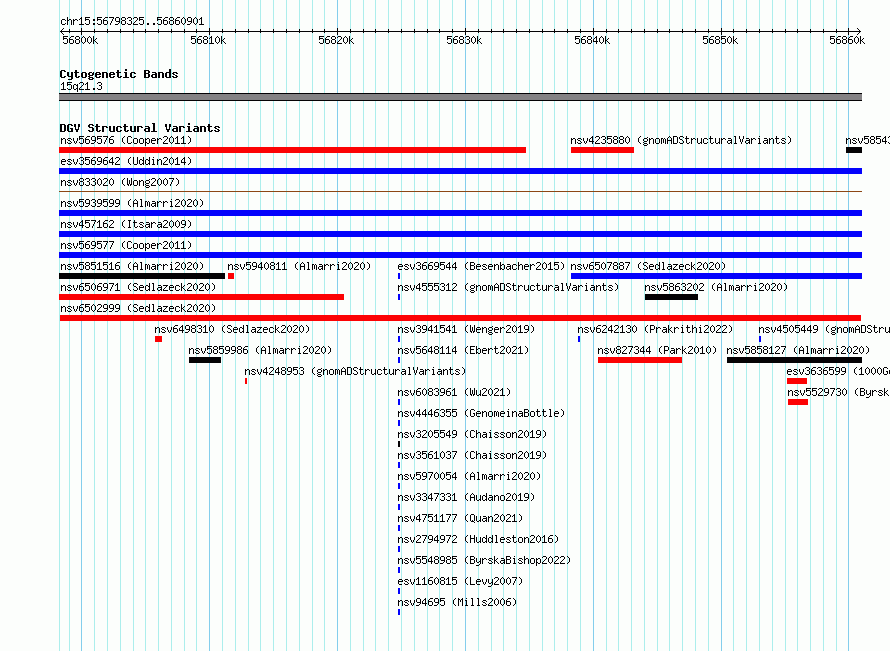Open the esv3569642 (Uddin2014) variant label
This screenshot has width=890, height=651.
pyautogui.click(x=126, y=161)
